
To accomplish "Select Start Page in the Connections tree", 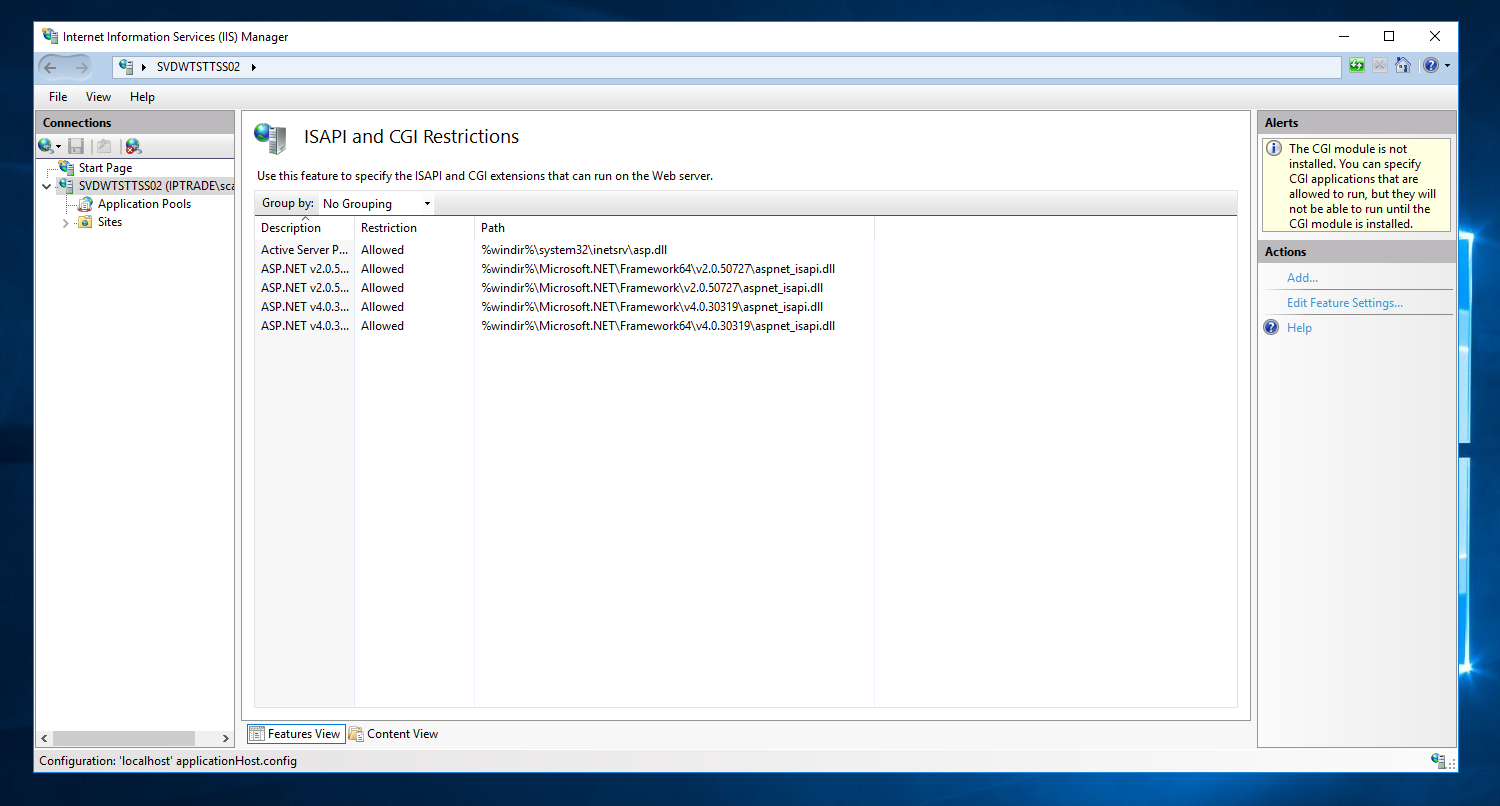I will click(x=105, y=168).
